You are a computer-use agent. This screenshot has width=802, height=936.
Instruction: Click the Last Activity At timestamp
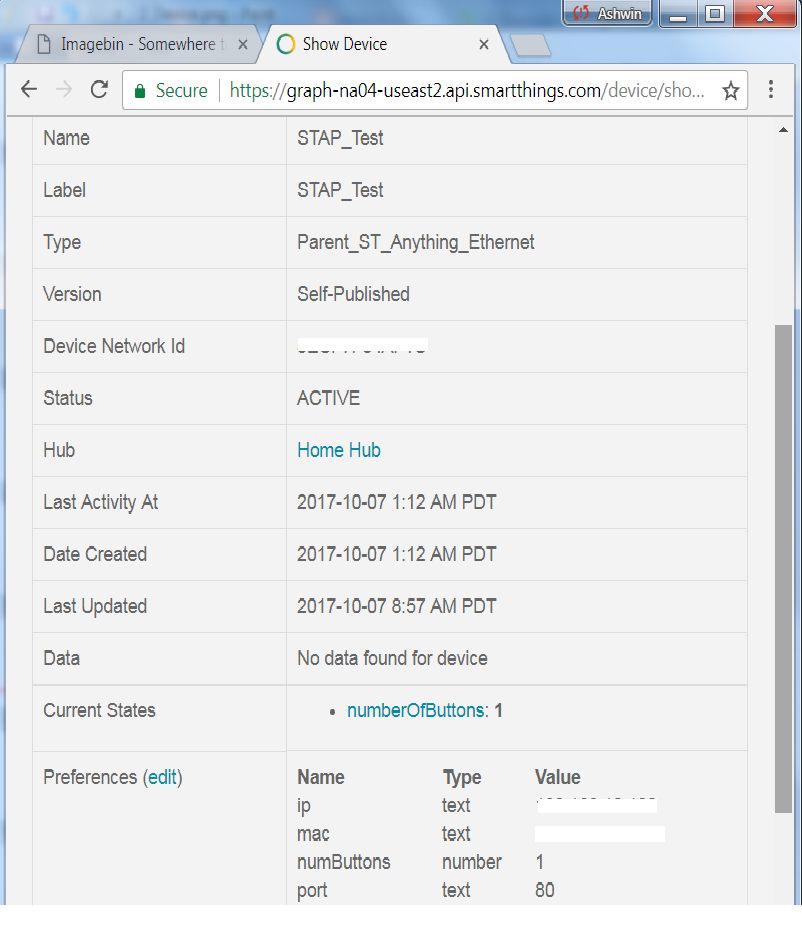point(397,502)
